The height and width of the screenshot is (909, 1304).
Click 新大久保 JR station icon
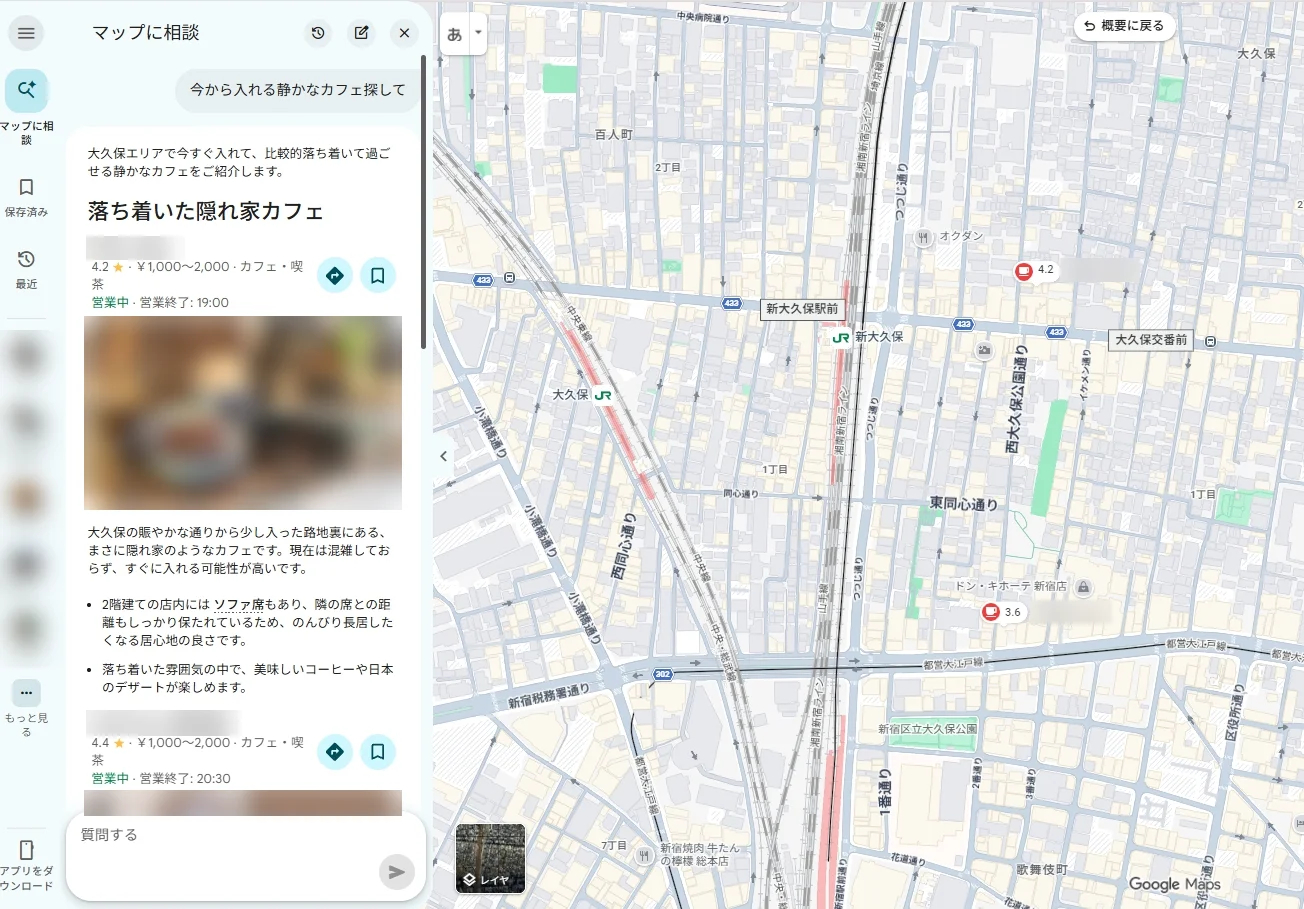(841, 338)
